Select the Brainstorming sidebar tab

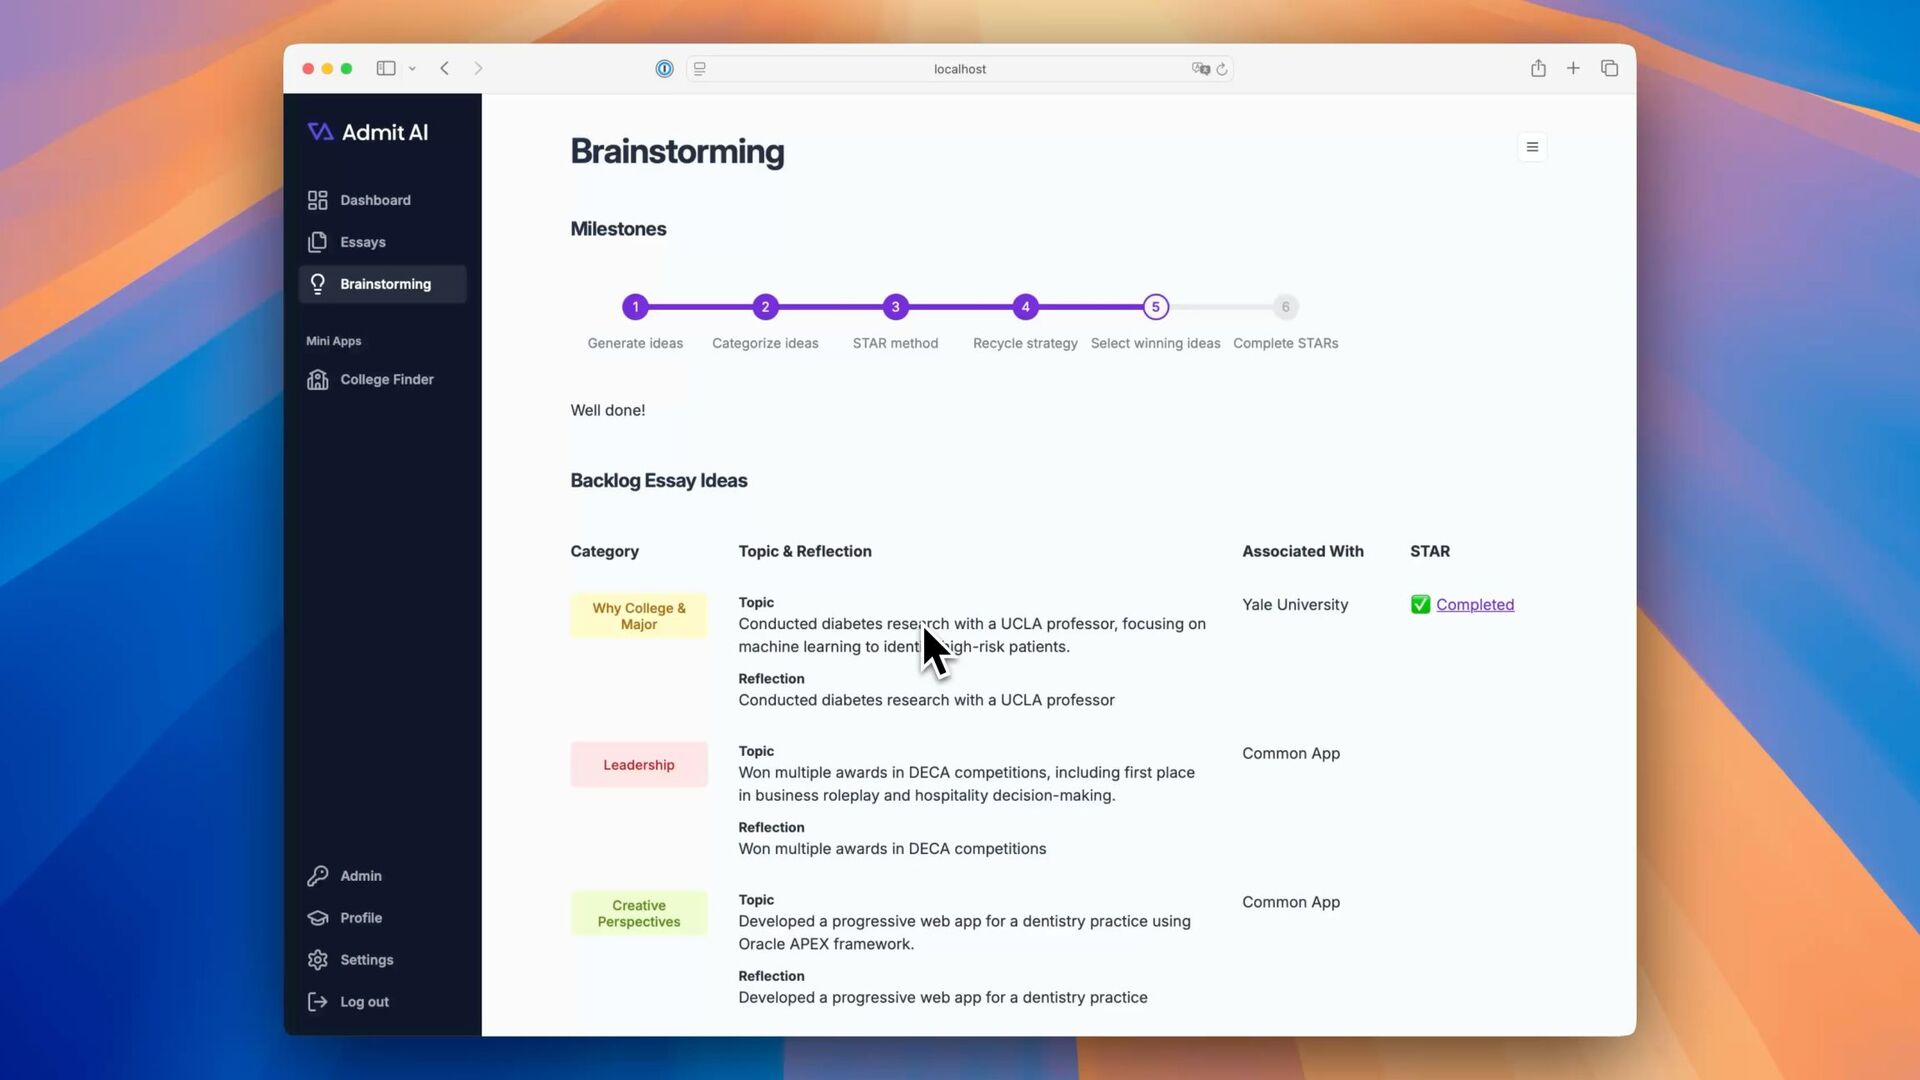pos(383,284)
